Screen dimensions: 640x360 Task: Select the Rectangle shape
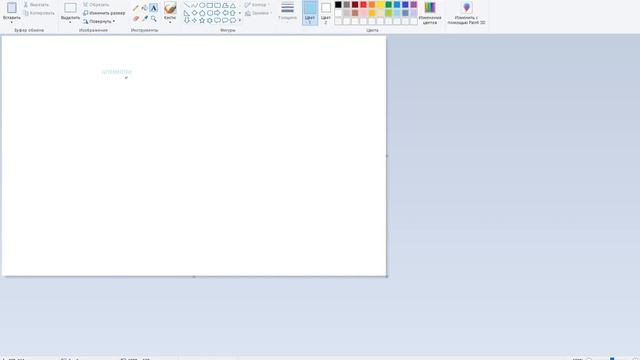click(210, 5)
